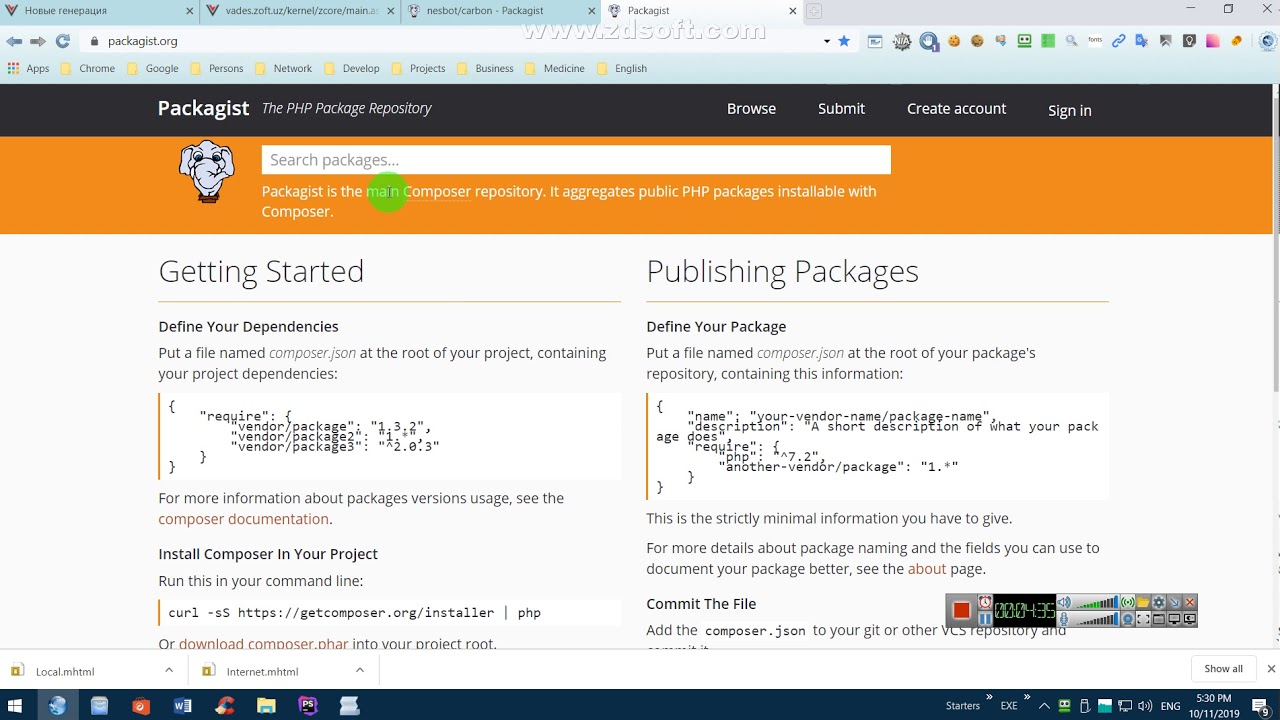Focus the Search packages field
1280x720 pixels.
click(x=576, y=160)
